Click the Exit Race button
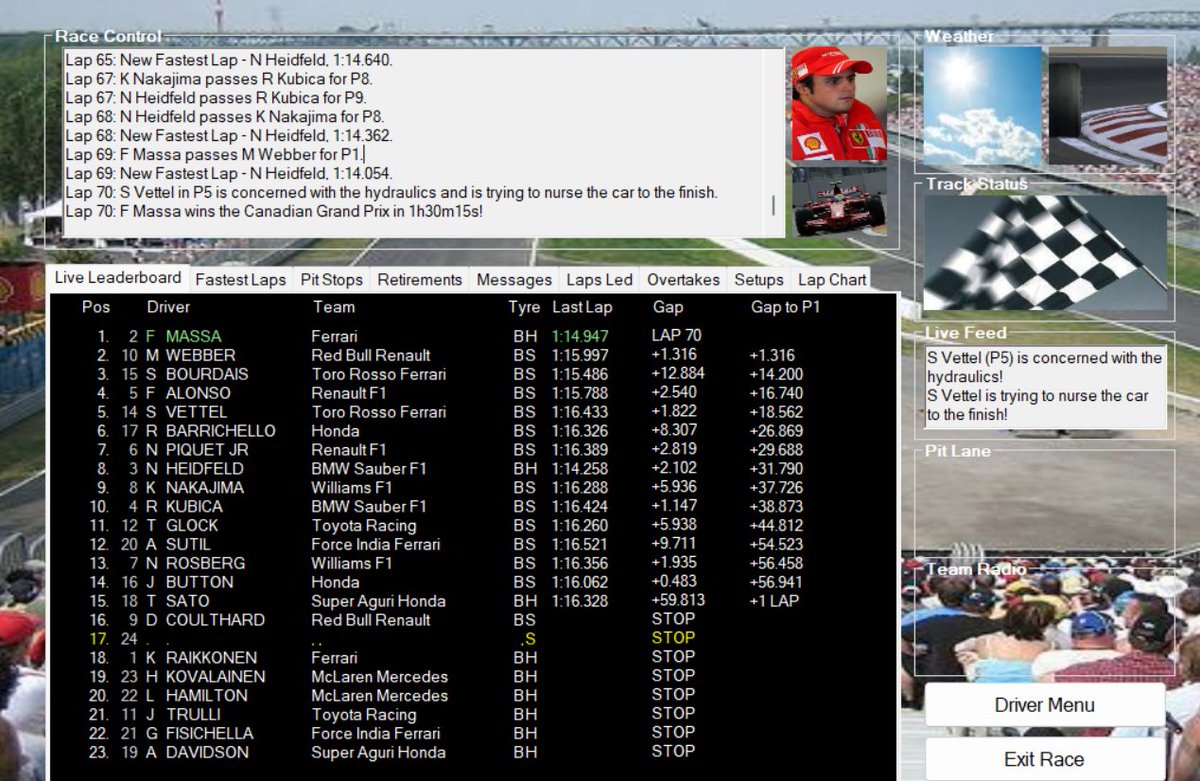Viewport: 1200px width, 781px height. pyautogui.click(x=1044, y=759)
